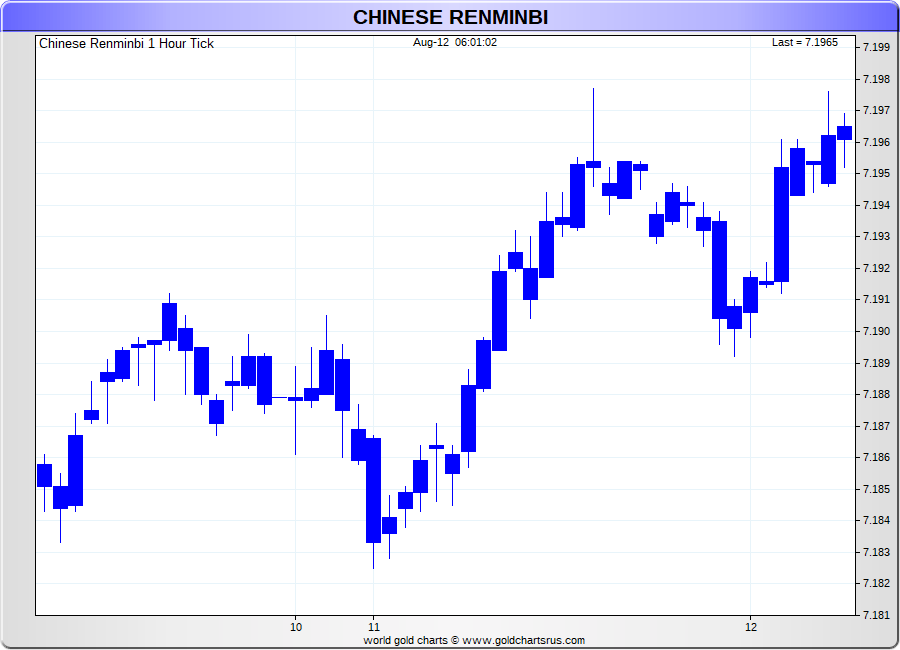Click the CHINESE RENMINBI chart title
The width and height of the screenshot is (900, 650).
[x=450, y=17]
